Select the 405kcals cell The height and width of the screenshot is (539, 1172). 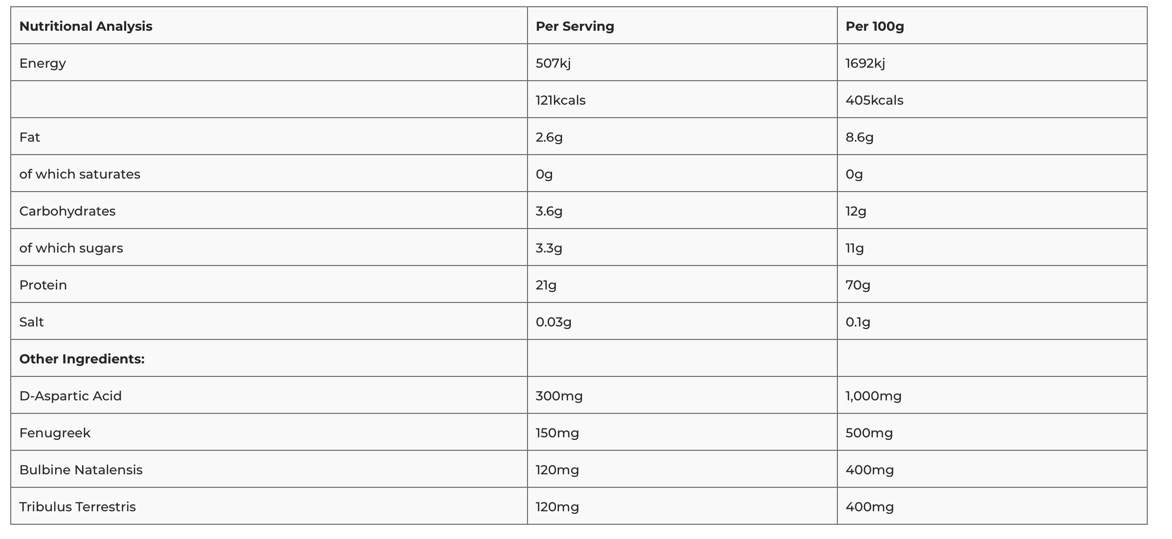coord(875,99)
